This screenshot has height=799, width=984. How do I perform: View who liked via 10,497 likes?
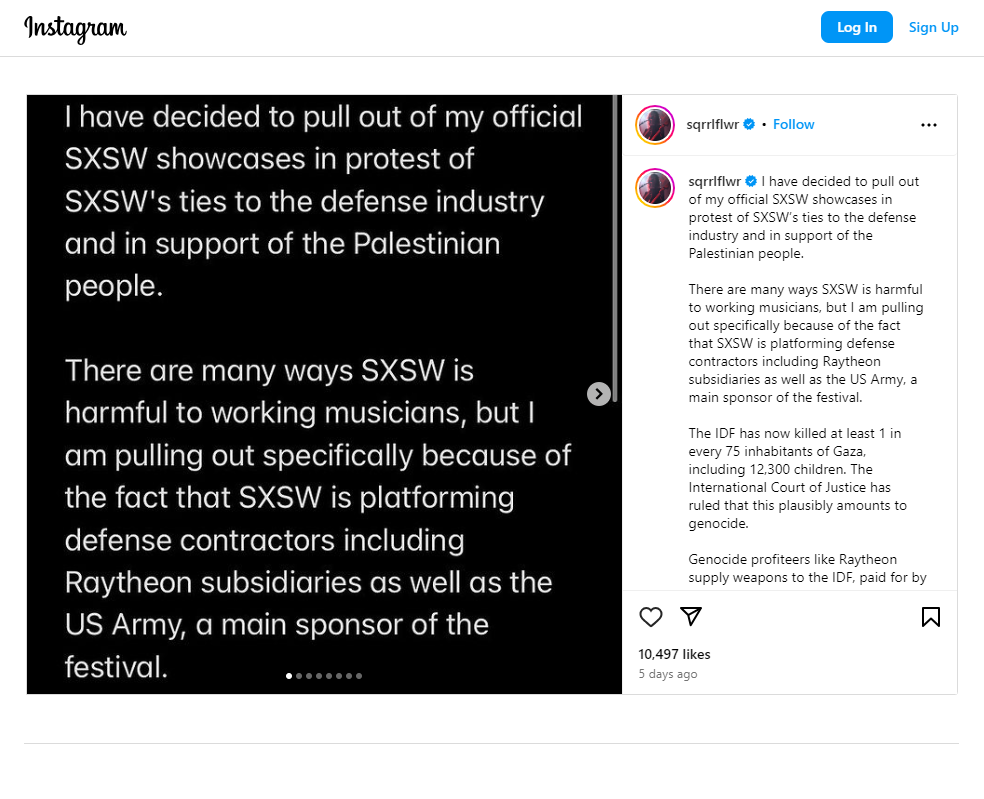coord(674,653)
